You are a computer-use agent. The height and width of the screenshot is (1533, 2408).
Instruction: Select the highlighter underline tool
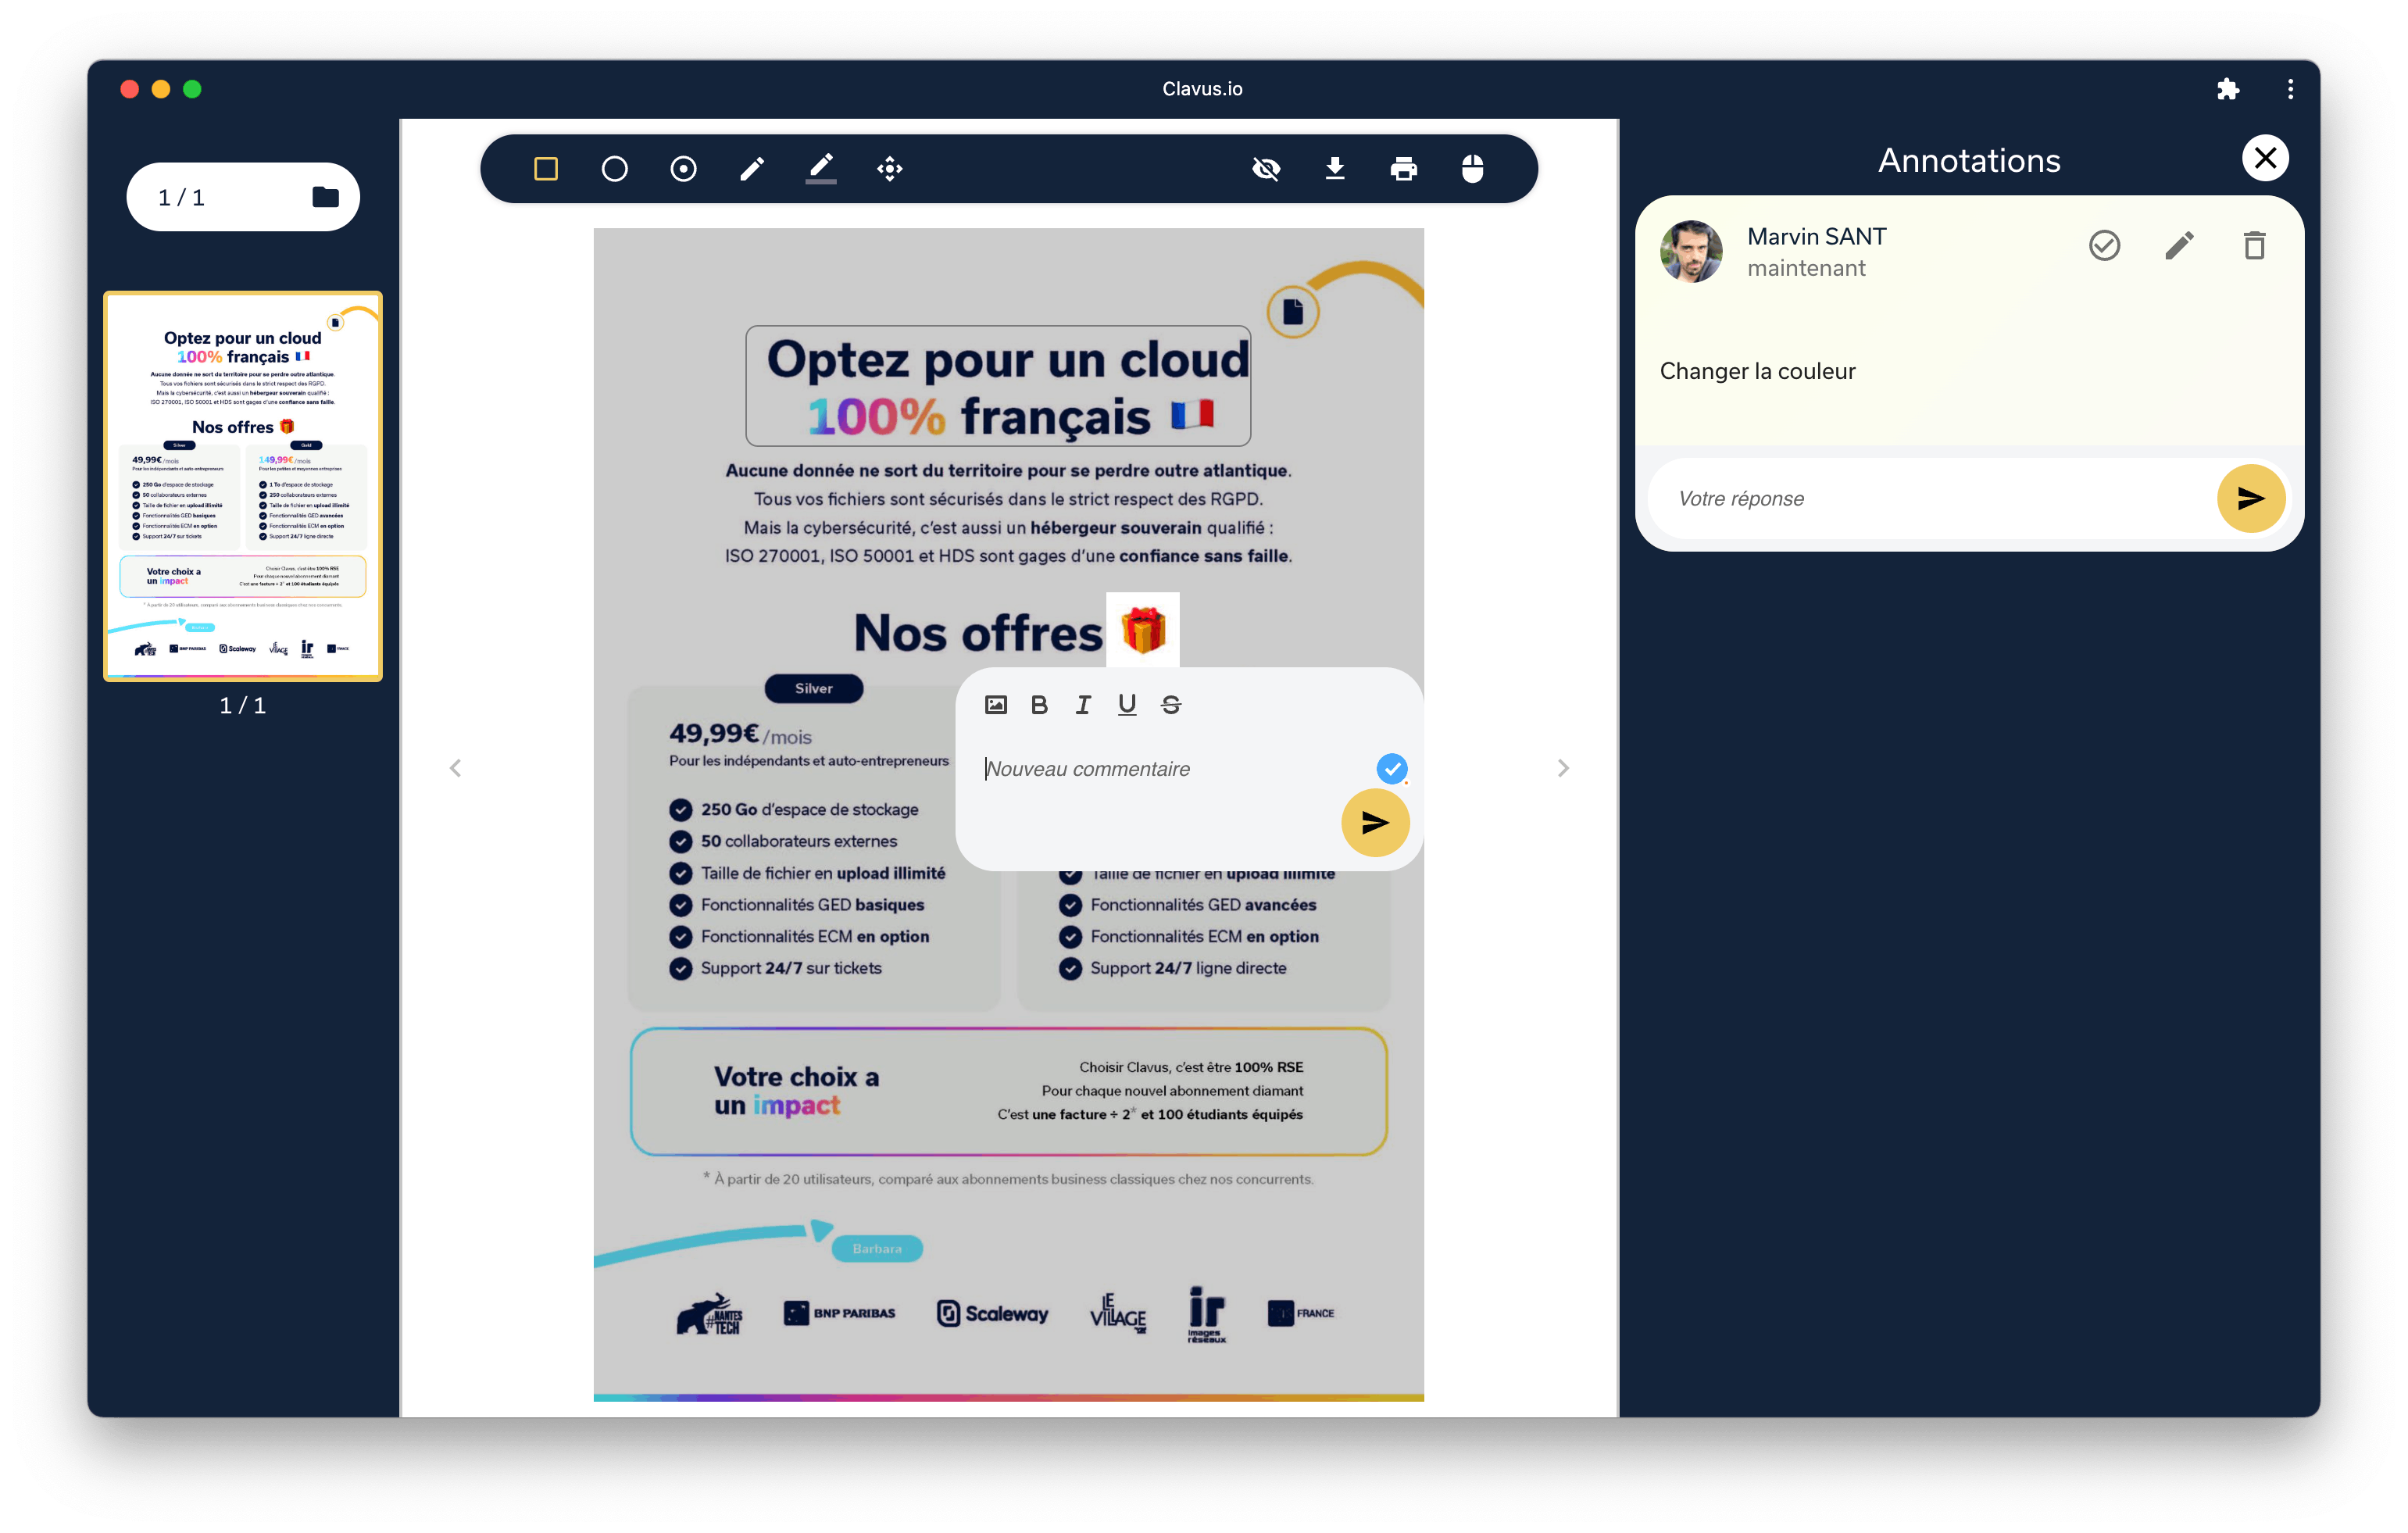[821, 169]
